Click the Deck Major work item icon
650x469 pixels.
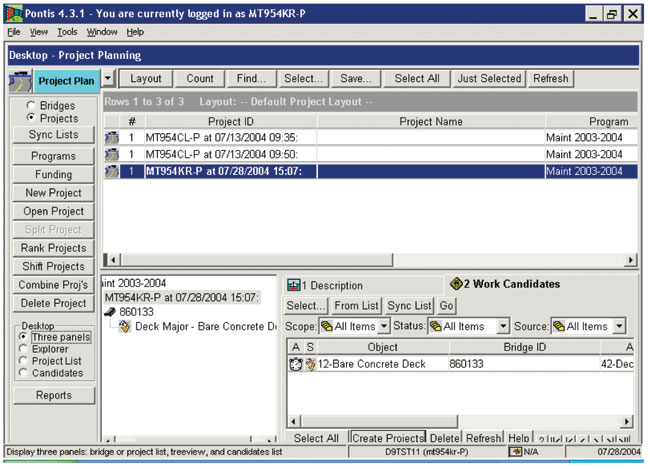pos(125,327)
